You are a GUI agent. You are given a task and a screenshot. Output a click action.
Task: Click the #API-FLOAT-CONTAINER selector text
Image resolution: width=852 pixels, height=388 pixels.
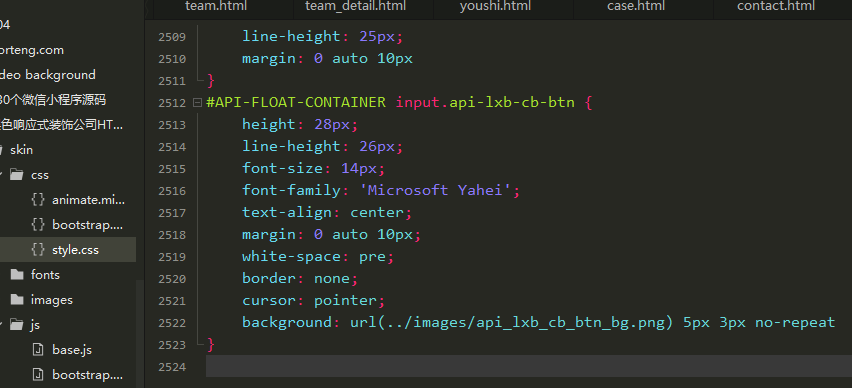click(x=296, y=102)
